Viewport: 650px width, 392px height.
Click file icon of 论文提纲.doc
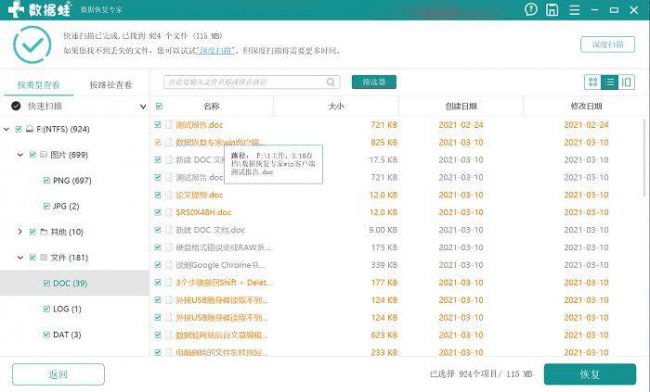[169, 195]
